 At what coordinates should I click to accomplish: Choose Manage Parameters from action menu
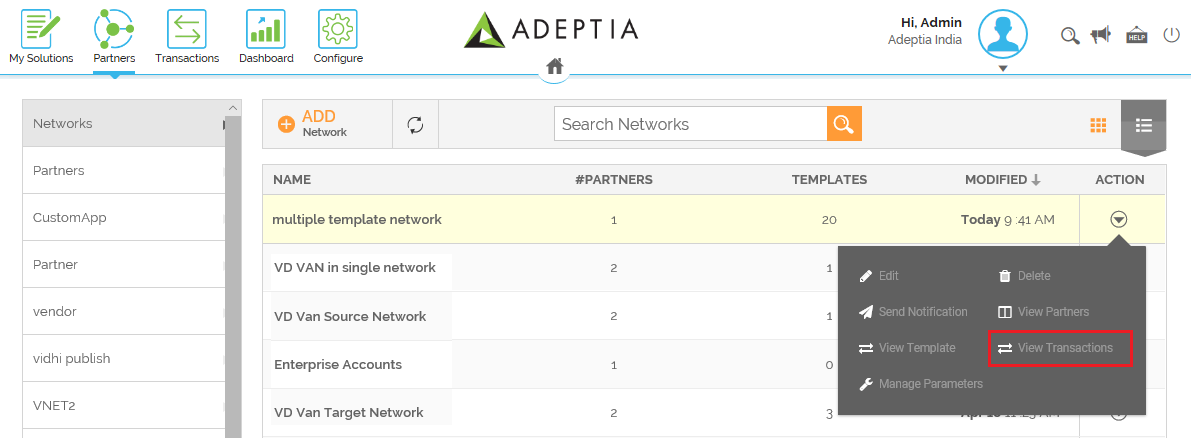(921, 384)
